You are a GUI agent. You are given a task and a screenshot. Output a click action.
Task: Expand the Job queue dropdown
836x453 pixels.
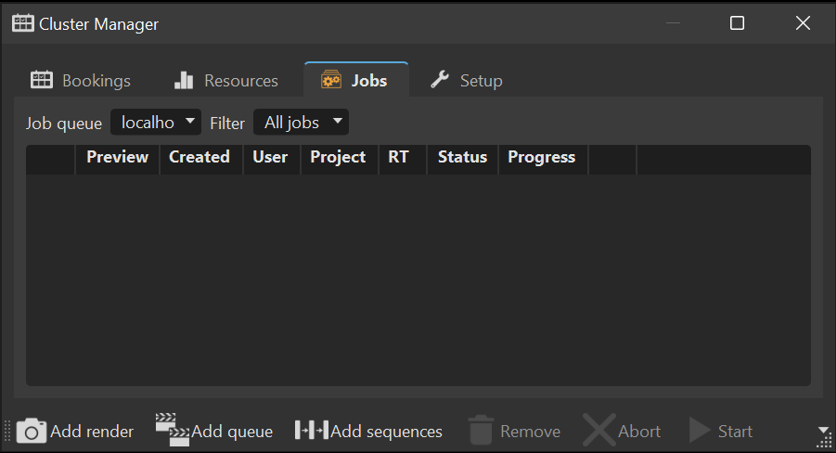(156, 123)
